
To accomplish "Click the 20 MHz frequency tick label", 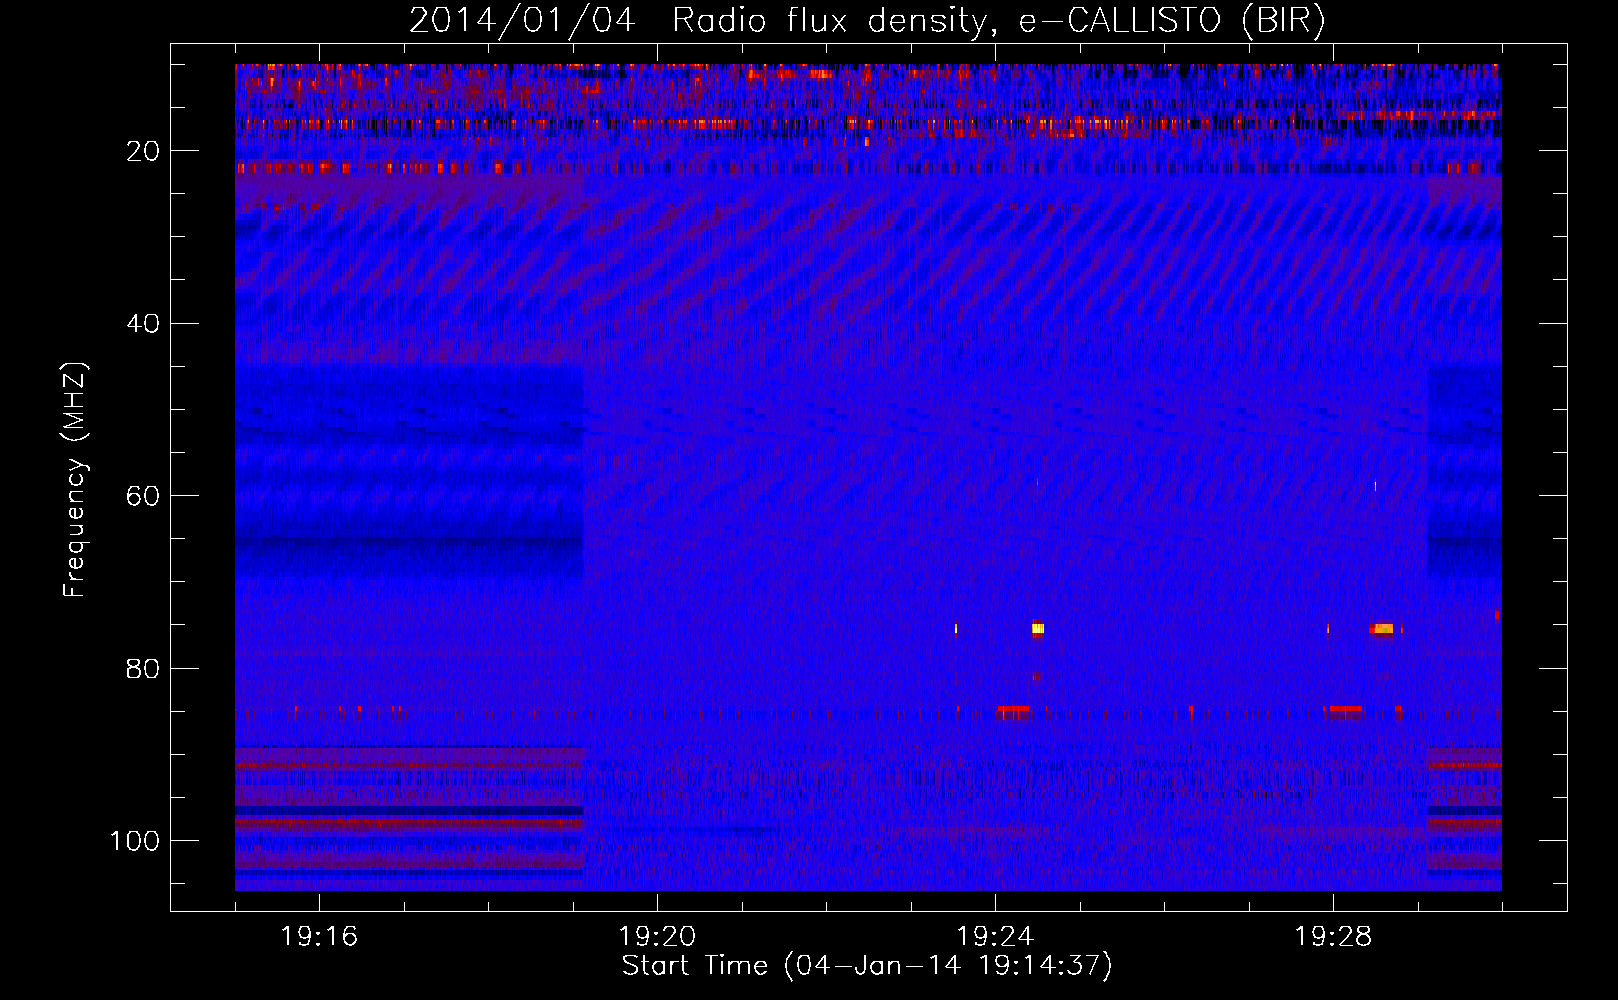I will click(144, 151).
